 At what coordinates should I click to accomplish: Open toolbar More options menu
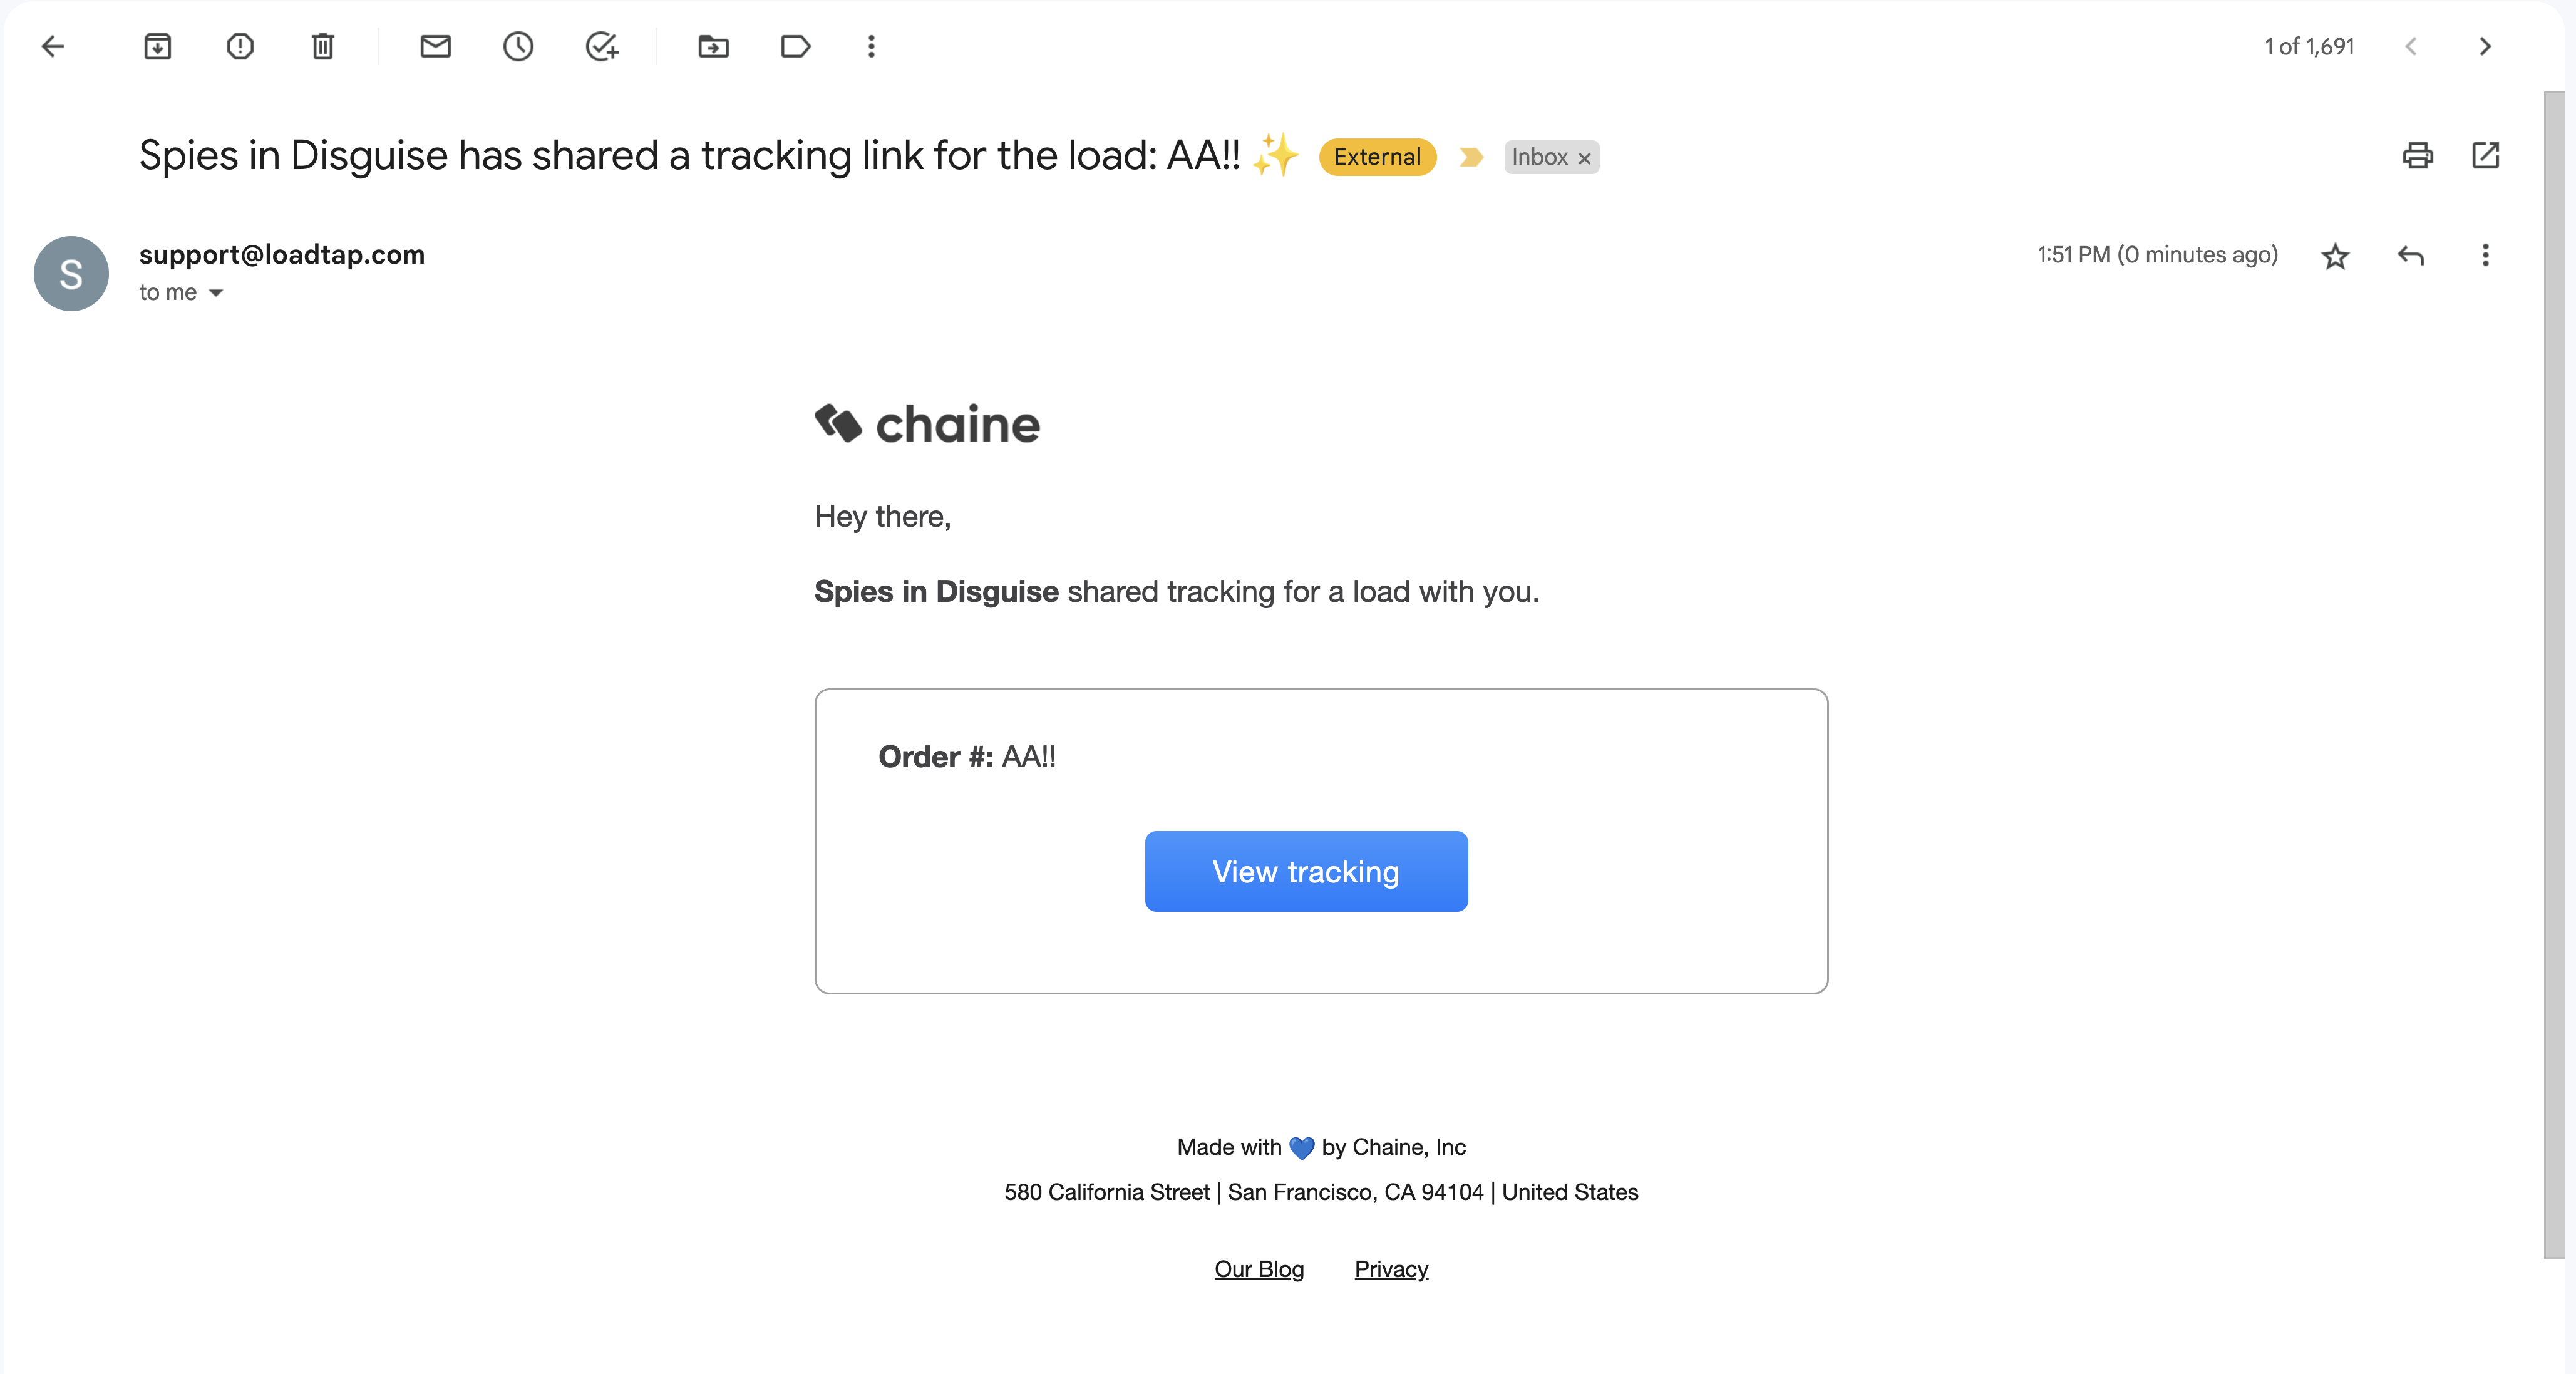(871, 46)
